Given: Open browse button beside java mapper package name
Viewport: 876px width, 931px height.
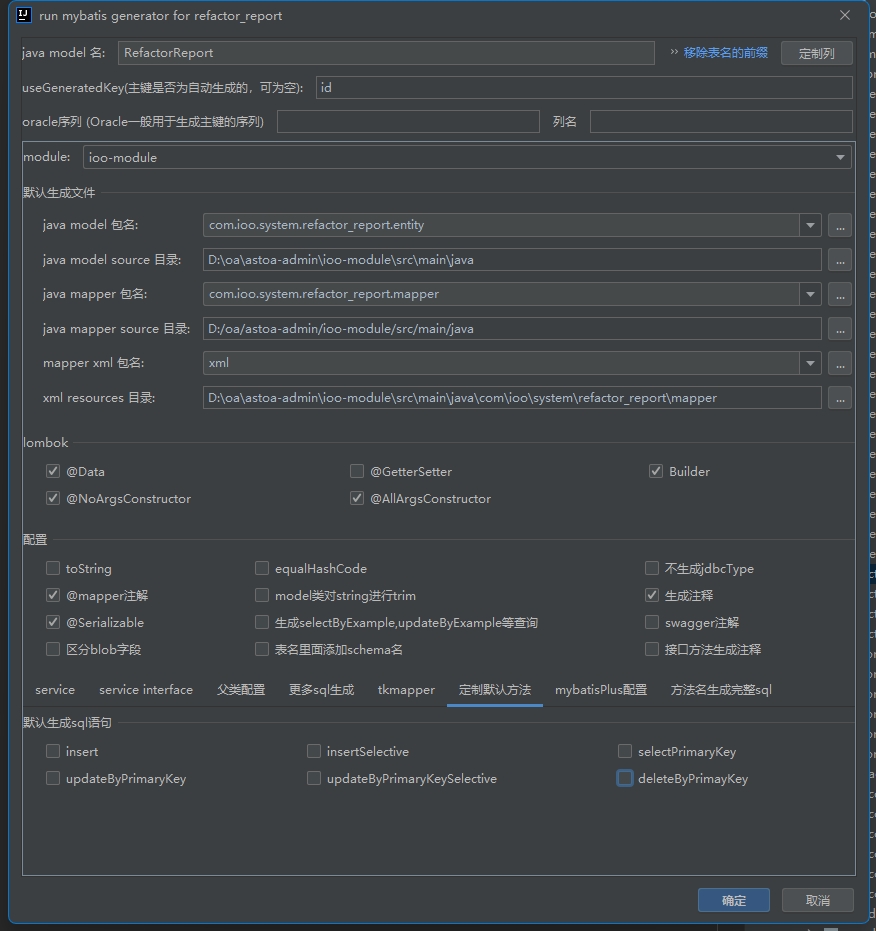Looking at the screenshot, I should coord(840,294).
